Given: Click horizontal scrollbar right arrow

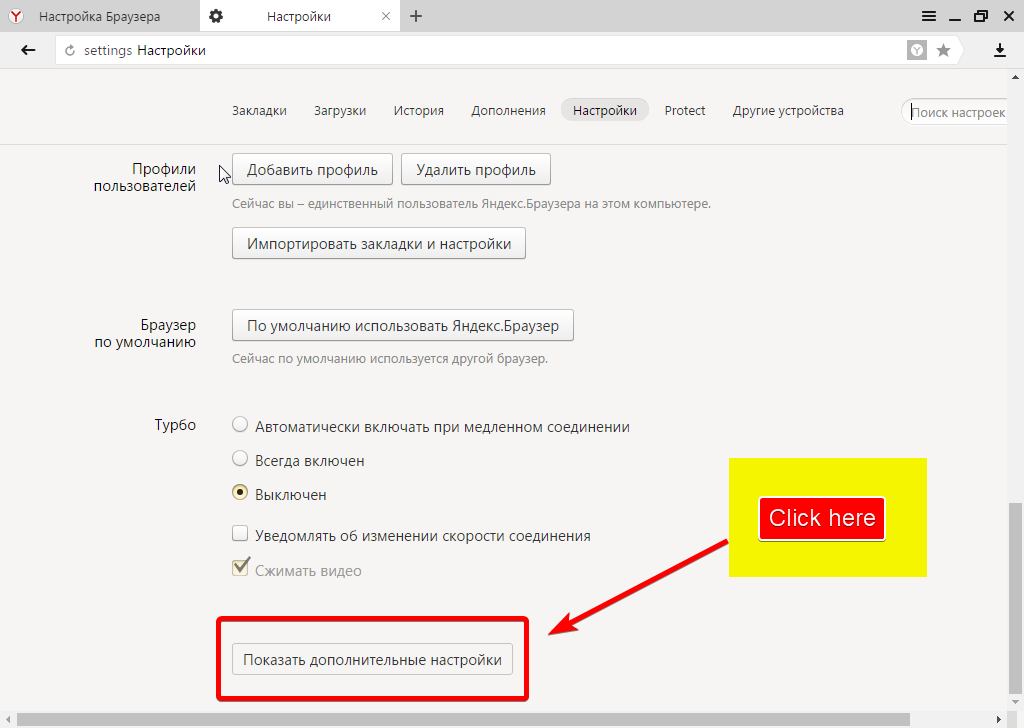Looking at the screenshot, I should coord(999,720).
